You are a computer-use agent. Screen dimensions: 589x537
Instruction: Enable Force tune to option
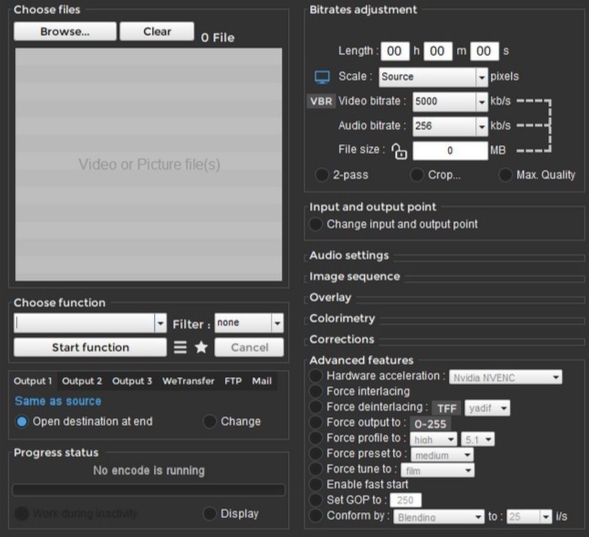click(315, 469)
